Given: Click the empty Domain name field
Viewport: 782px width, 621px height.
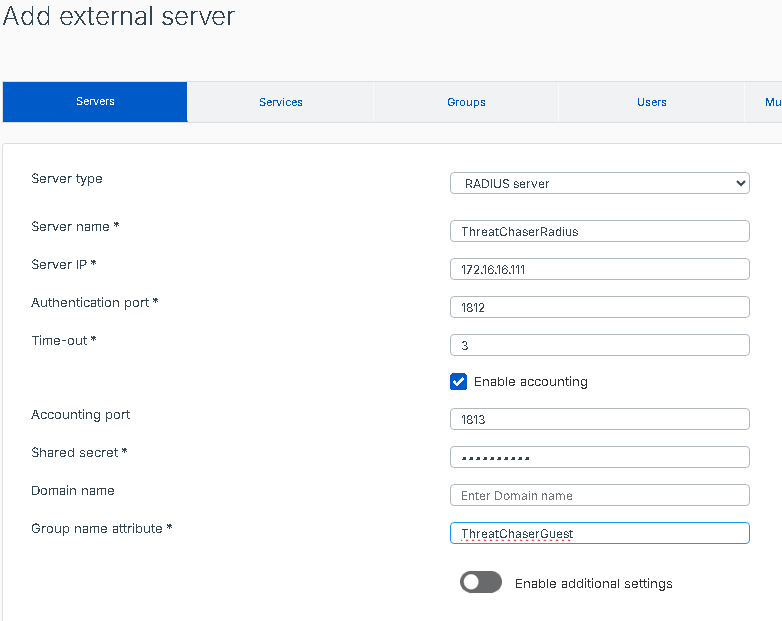Looking at the screenshot, I should 599,495.
